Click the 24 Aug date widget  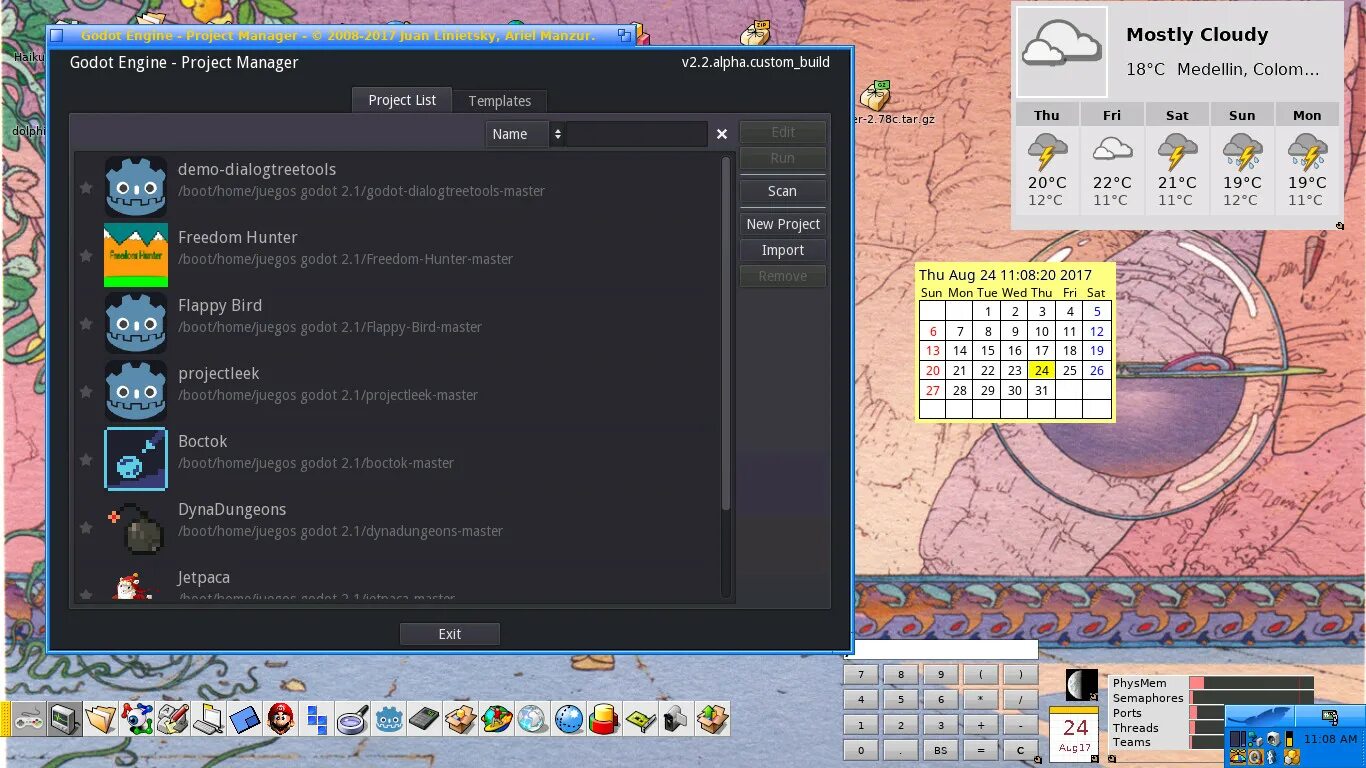coord(1075,734)
